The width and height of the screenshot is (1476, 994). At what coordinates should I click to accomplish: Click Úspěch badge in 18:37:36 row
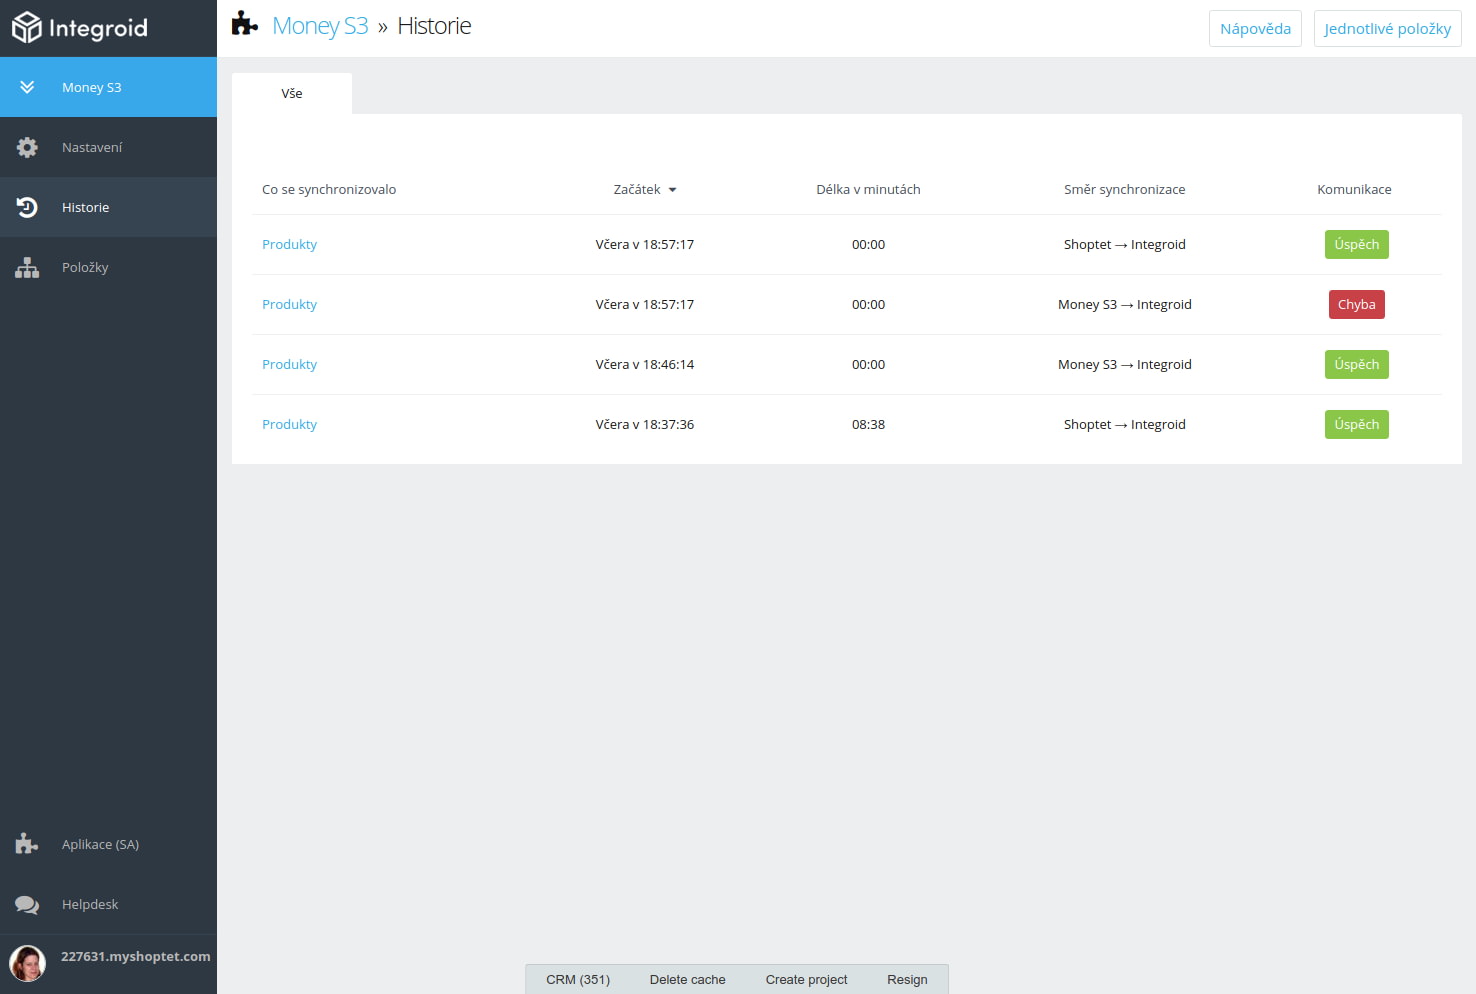click(1356, 424)
